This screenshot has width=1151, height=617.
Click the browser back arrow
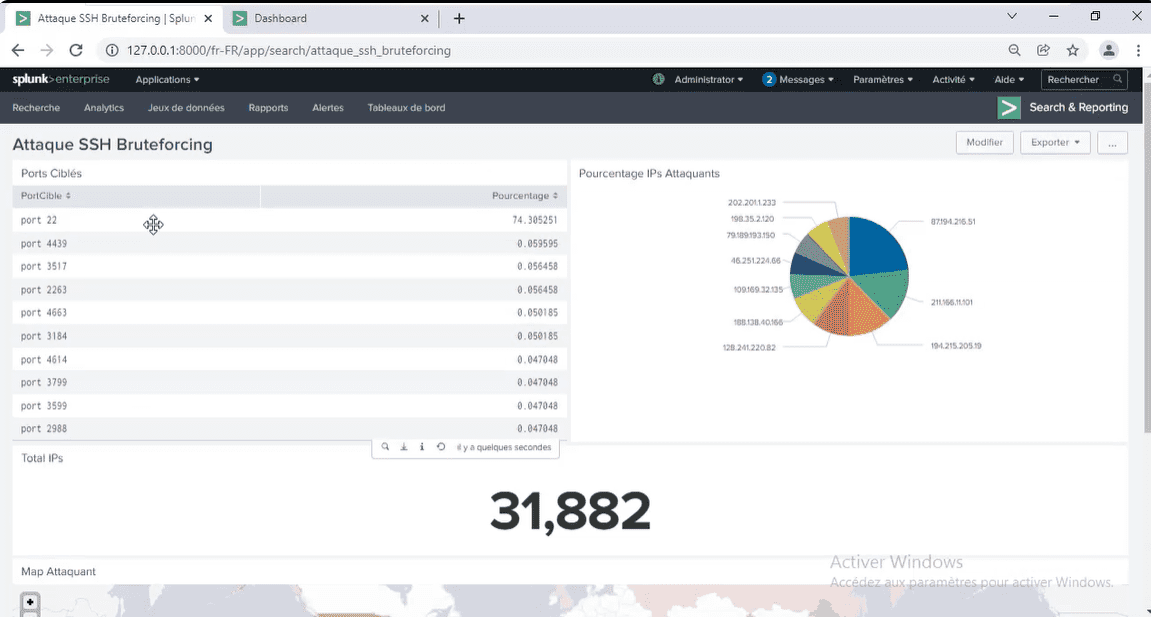point(18,51)
